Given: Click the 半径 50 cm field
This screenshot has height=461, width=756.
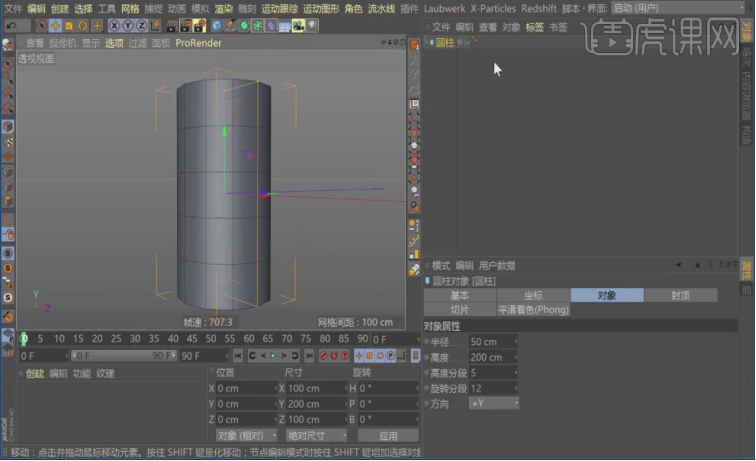Looking at the screenshot, I should pyautogui.click(x=493, y=341).
